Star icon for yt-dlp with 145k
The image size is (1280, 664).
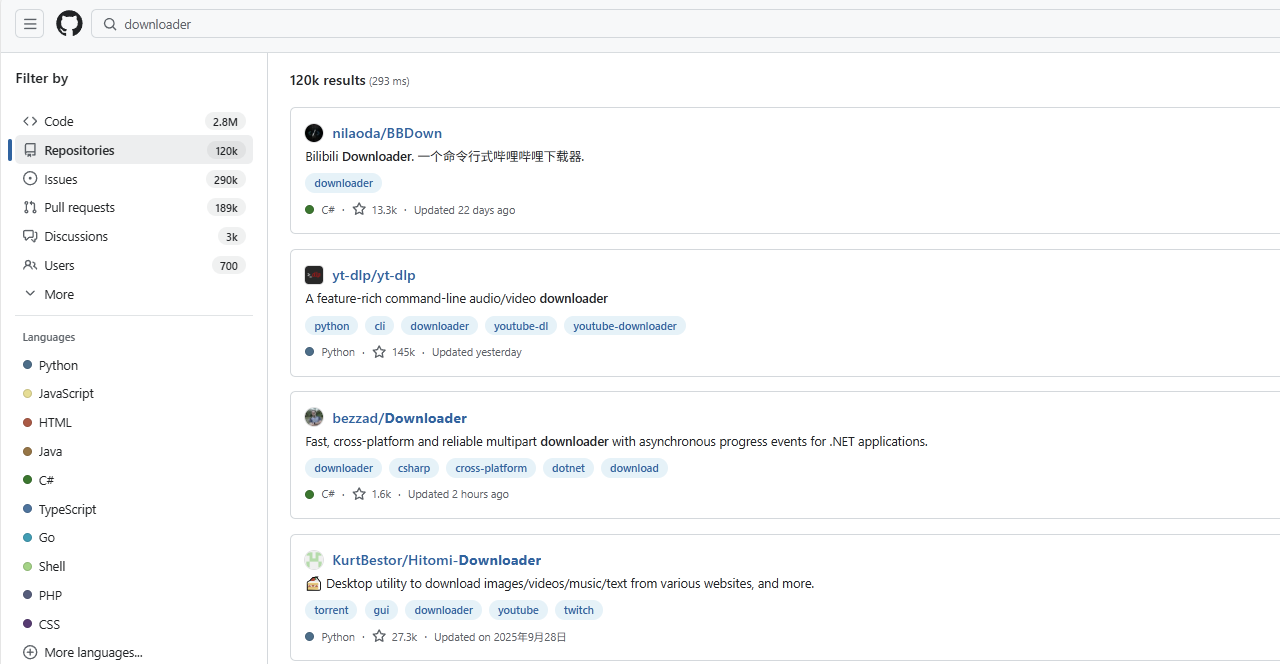coord(379,352)
